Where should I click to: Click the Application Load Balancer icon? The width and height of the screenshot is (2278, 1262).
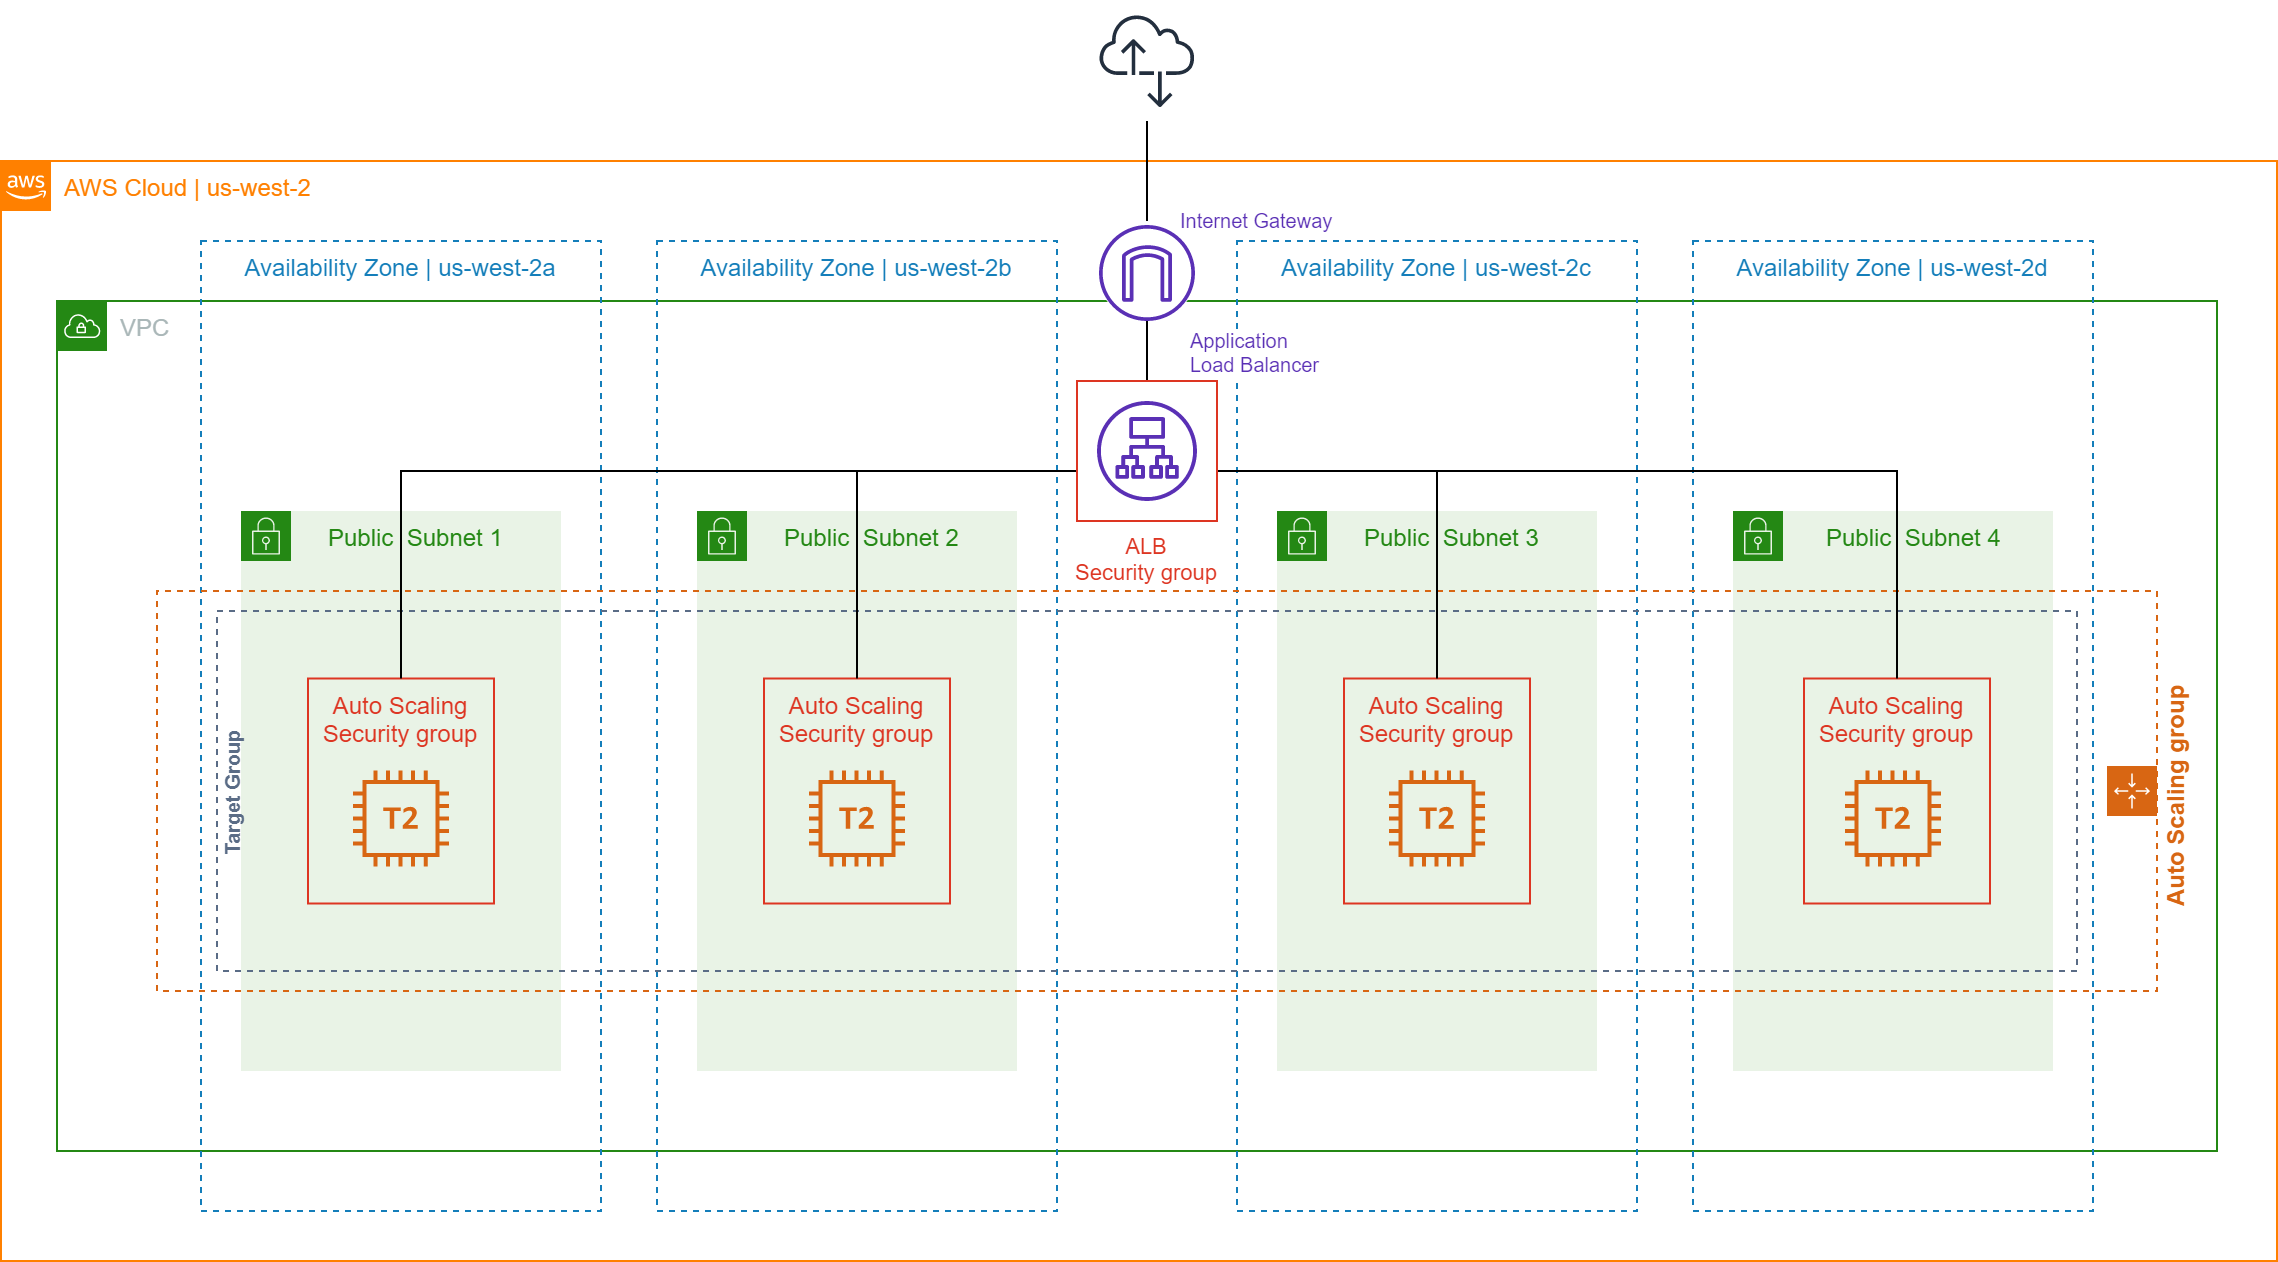1146,451
